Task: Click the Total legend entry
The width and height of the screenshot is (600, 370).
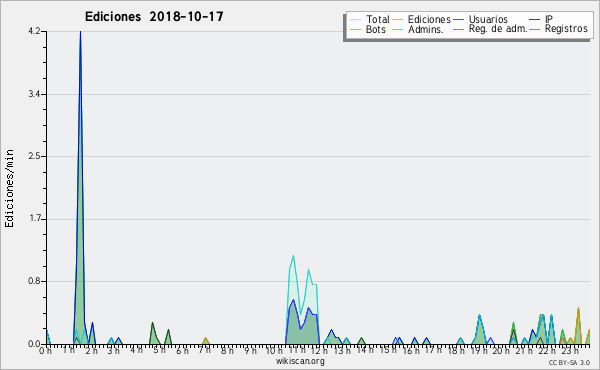Action: point(370,19)
